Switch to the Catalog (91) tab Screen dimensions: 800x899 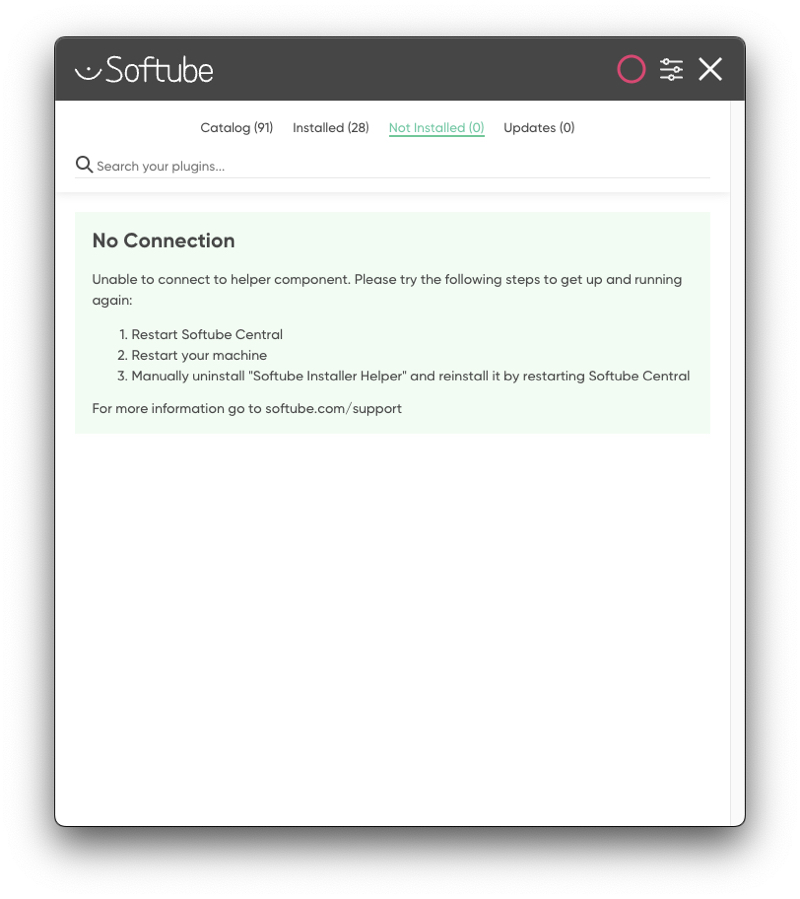pos(236,127)
